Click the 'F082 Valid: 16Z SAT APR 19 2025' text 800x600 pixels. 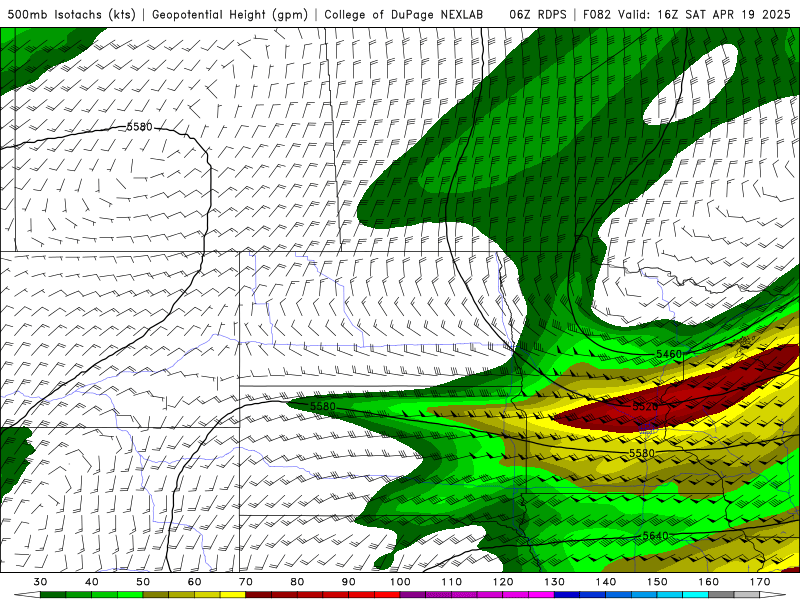(687, 14)
